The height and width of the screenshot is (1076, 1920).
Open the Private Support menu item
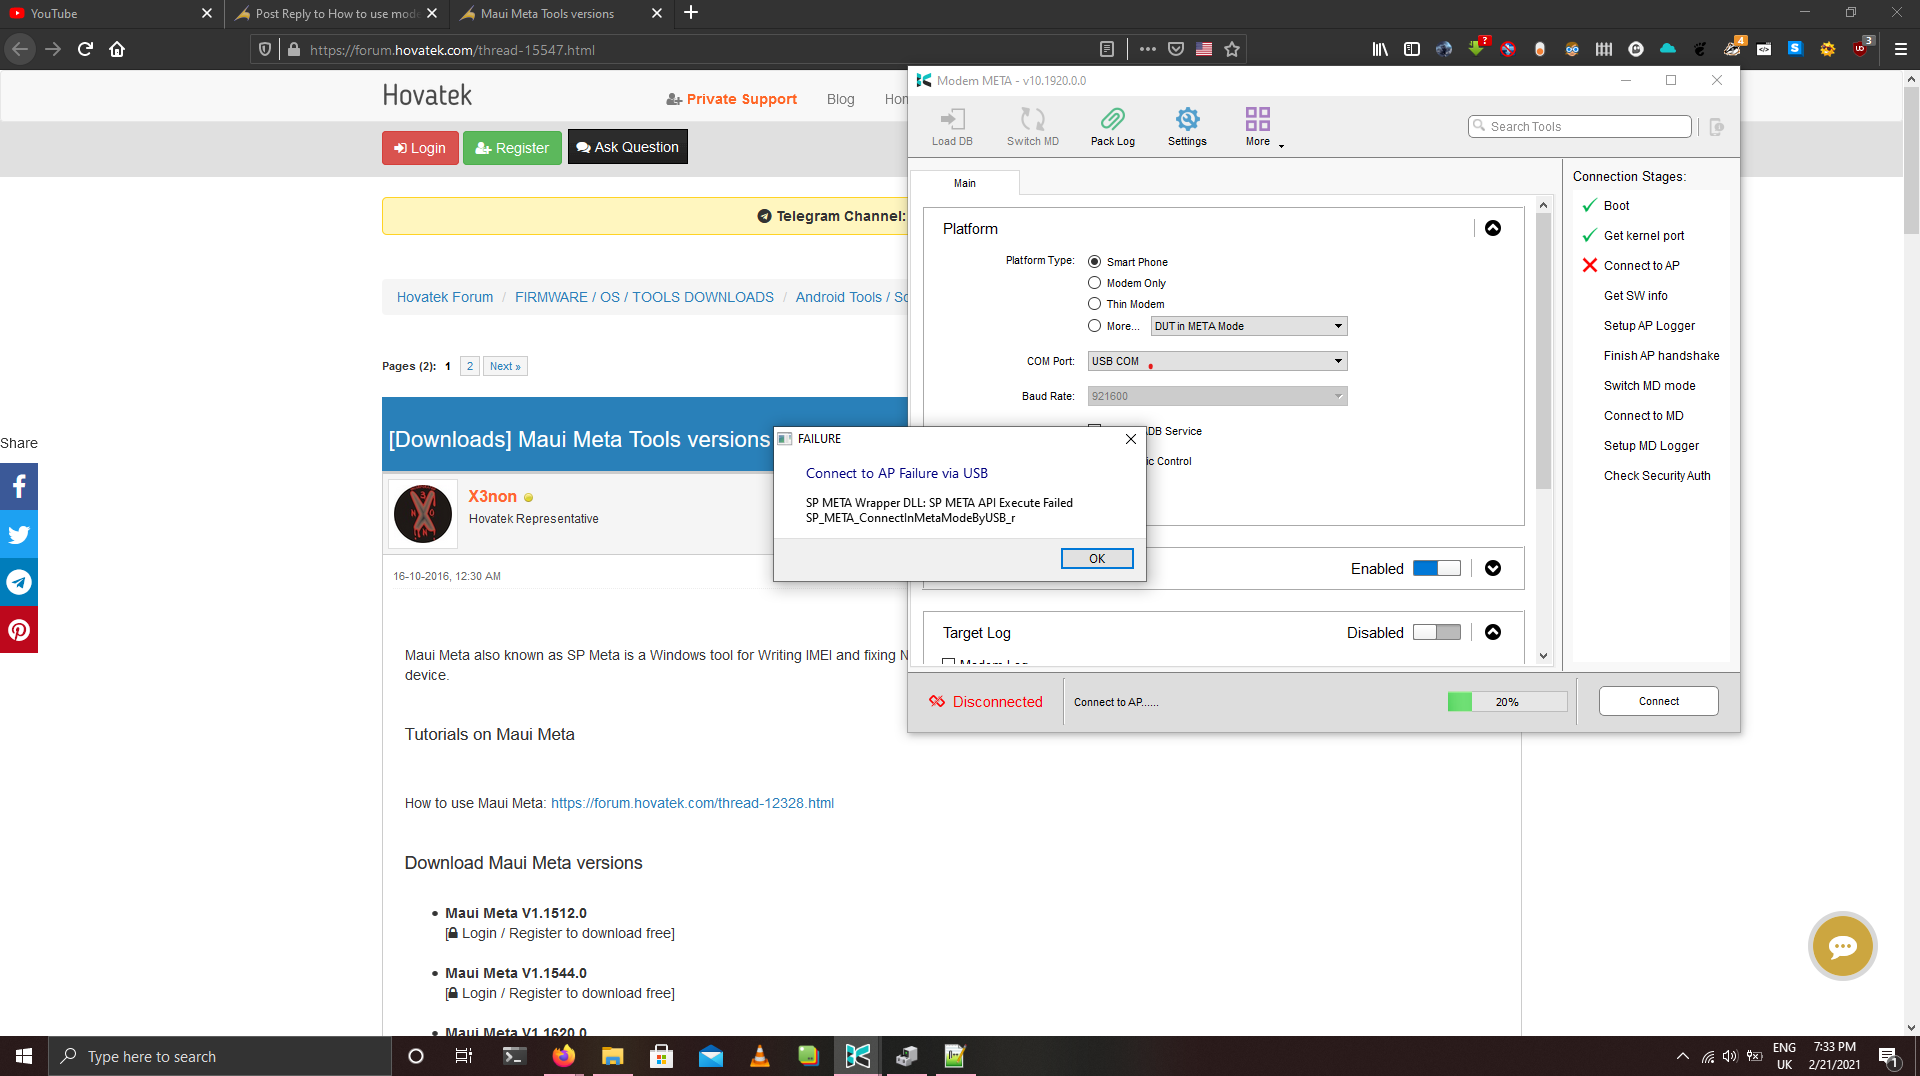[x=732, y=99]
